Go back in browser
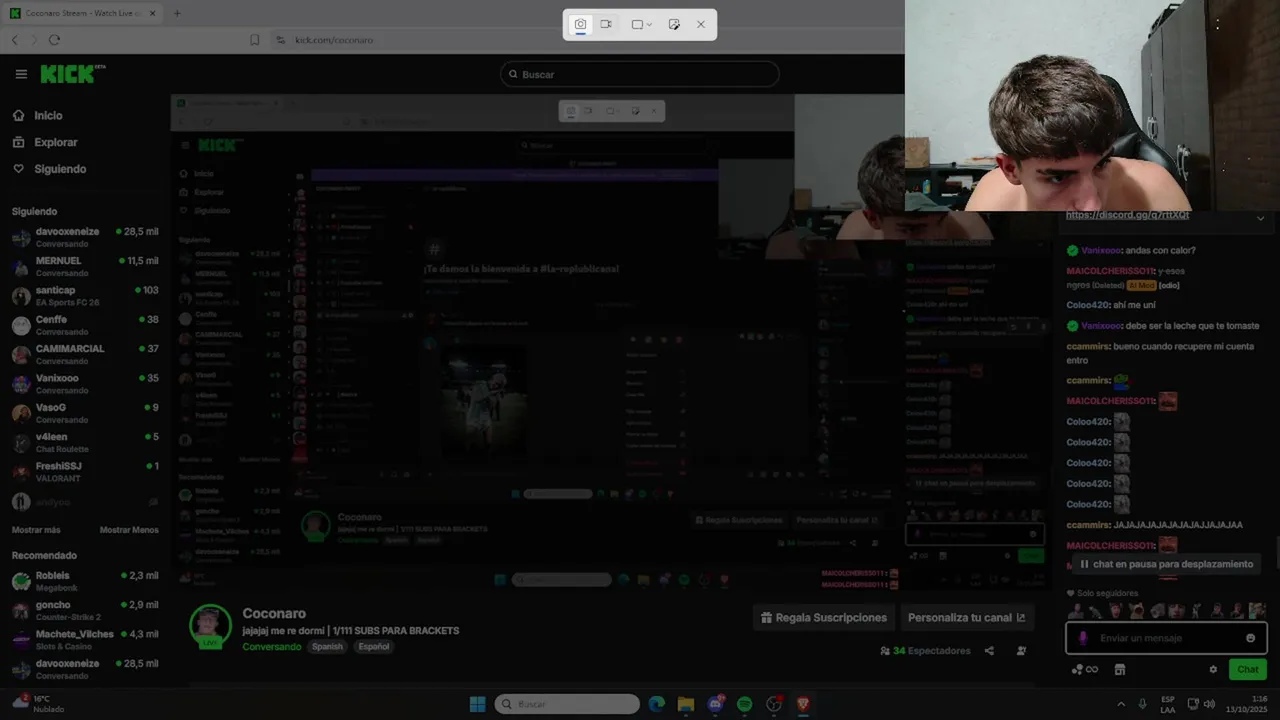This screenshot has width=1280, height=720. click(14, 40)
